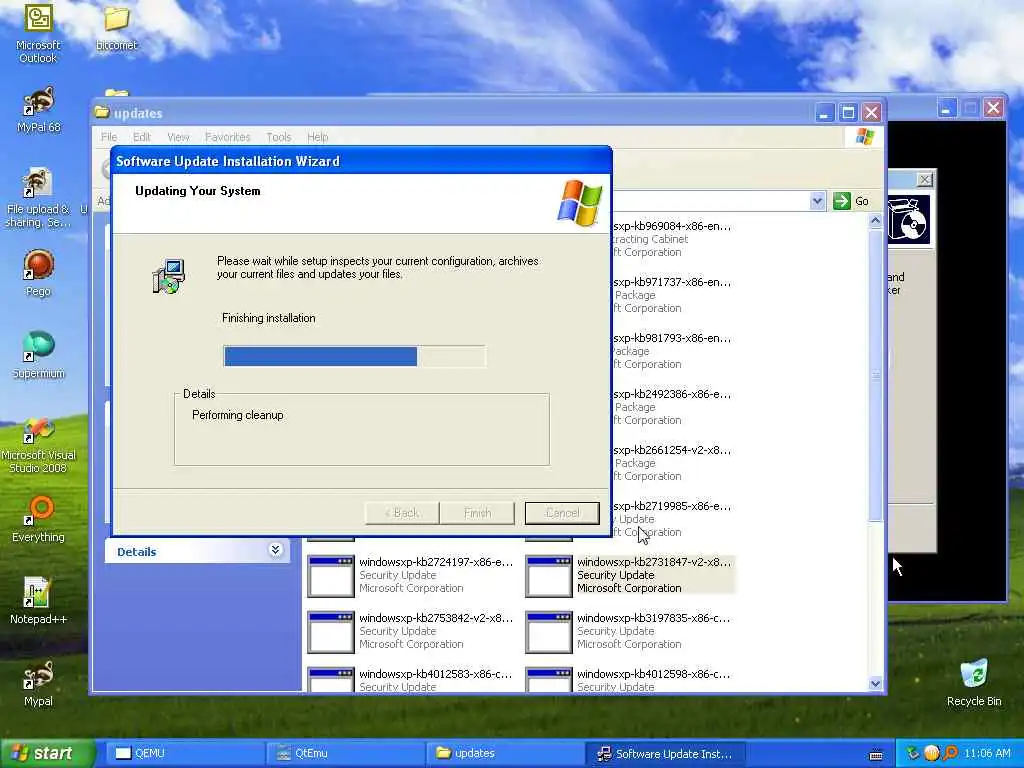Open the File menu in updates window
The height and width of the screenshot is (768, 1024).
tap(109, 137)
